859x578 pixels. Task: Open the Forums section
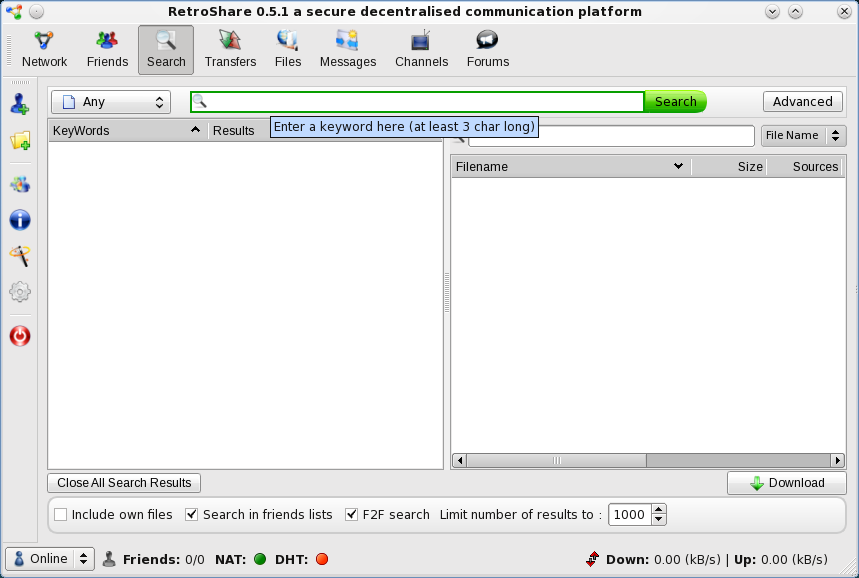(488, 50)
